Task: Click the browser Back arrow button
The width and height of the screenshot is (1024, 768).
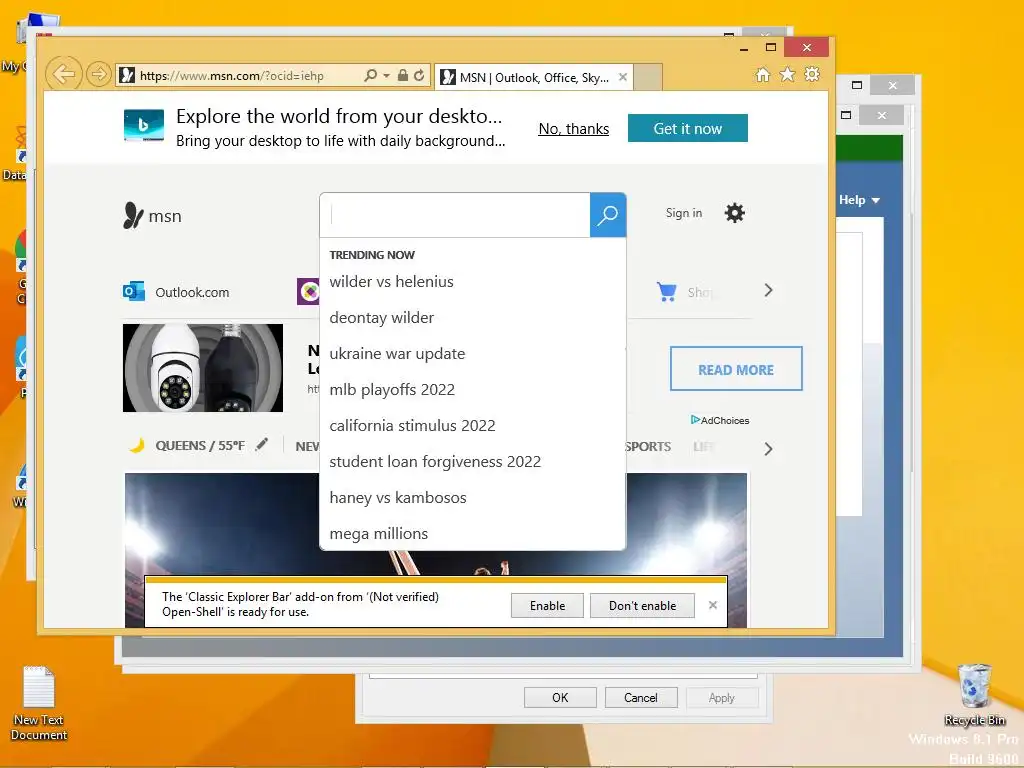Action: point(63,74)
